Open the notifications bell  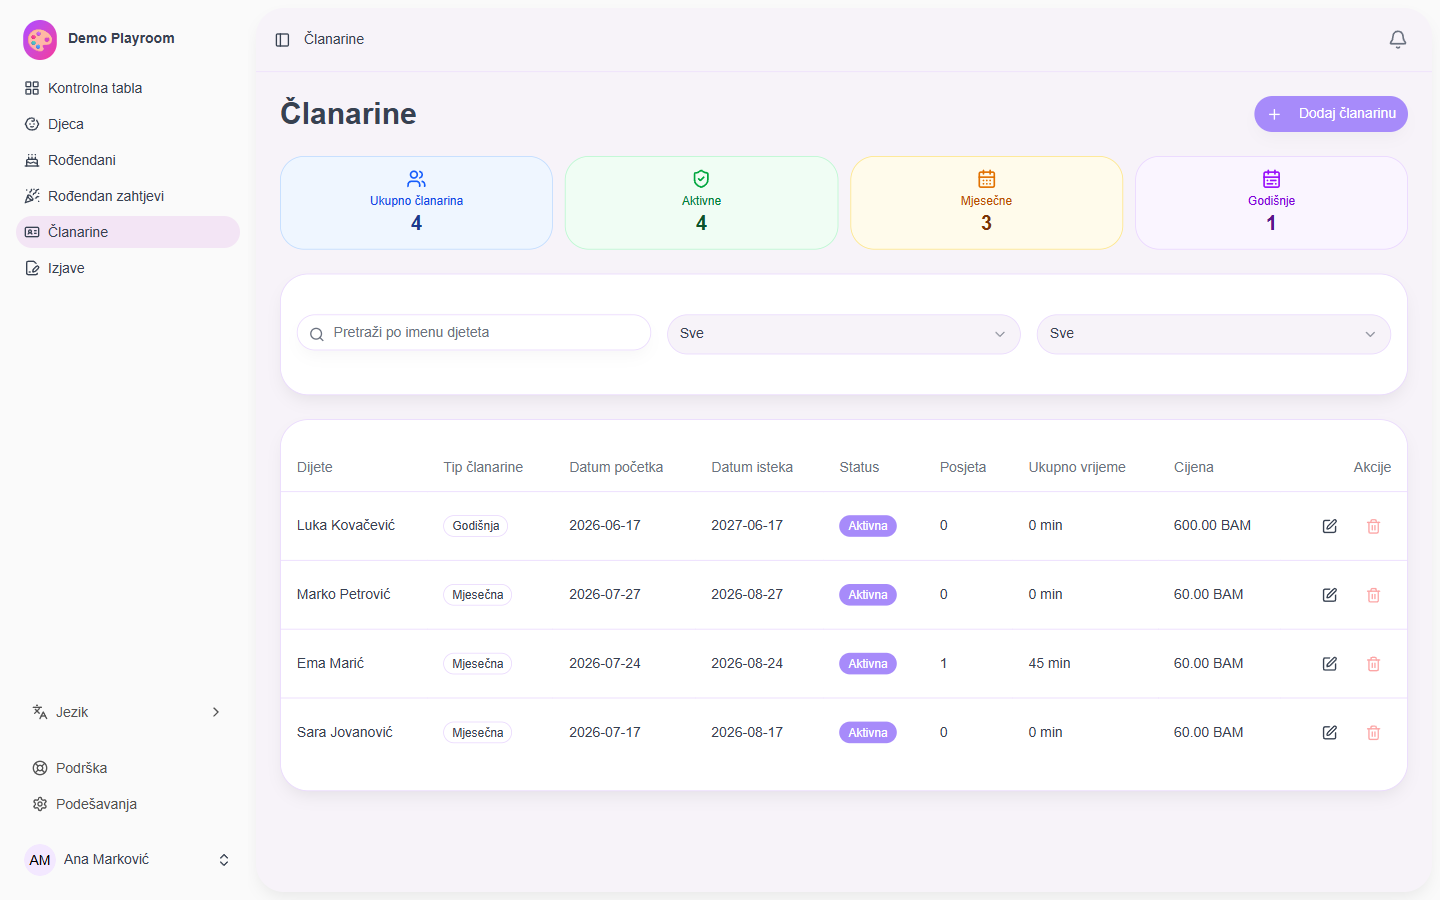(1398, 40)
